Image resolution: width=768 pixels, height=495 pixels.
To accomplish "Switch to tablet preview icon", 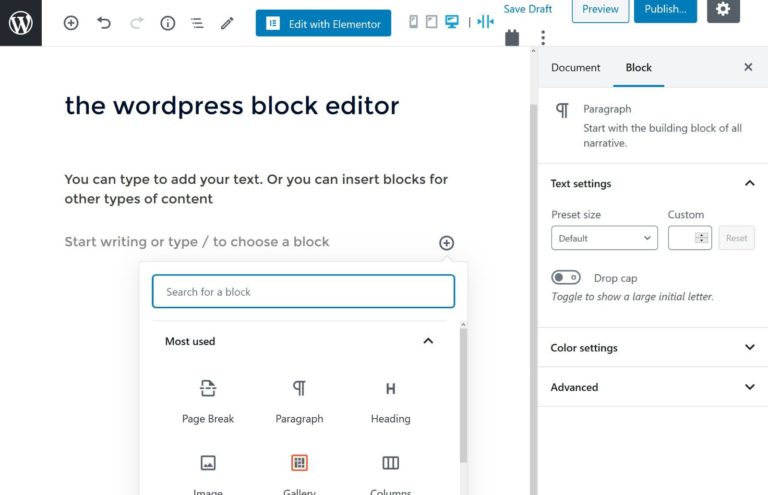I will 432,22.
